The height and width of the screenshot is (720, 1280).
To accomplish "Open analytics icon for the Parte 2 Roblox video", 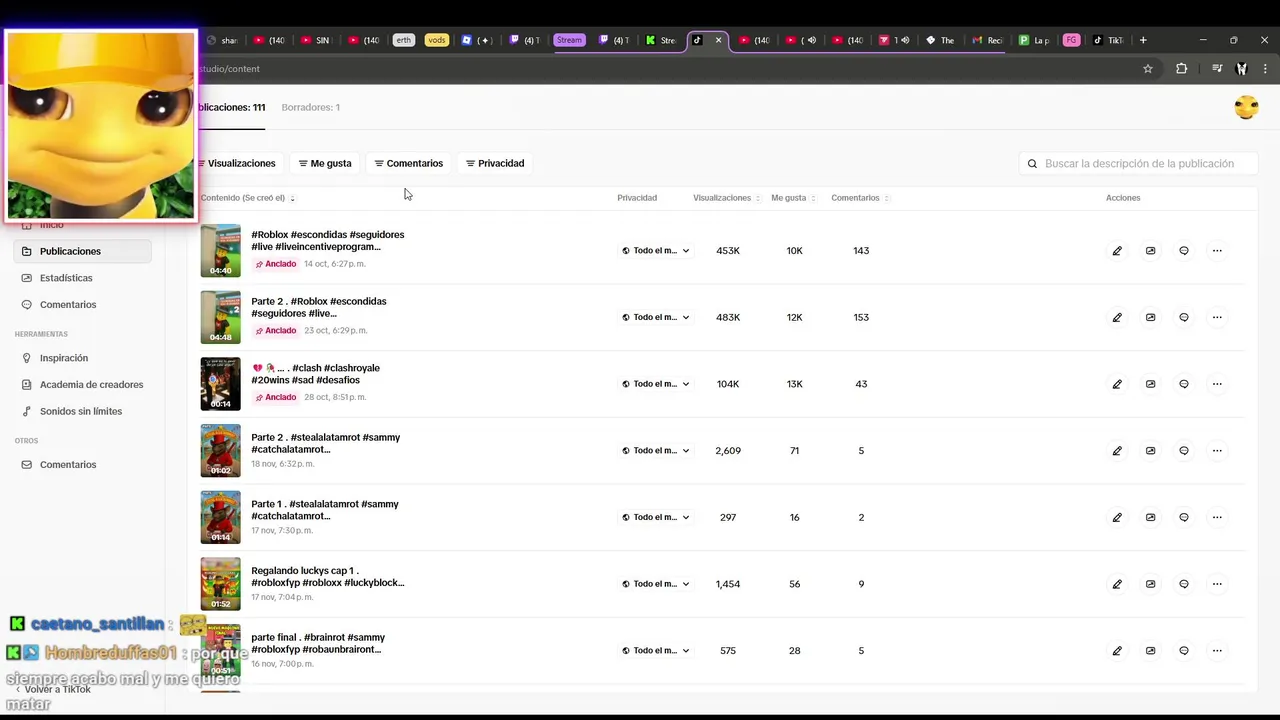I will point(1150,317).
